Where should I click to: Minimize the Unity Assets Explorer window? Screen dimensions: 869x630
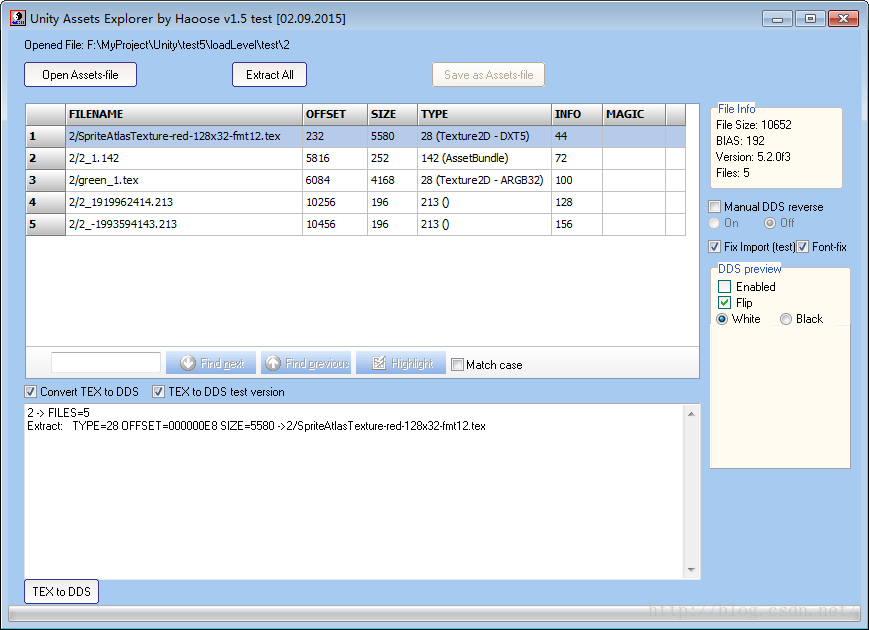pyautogui.click(x=778, y=19)
